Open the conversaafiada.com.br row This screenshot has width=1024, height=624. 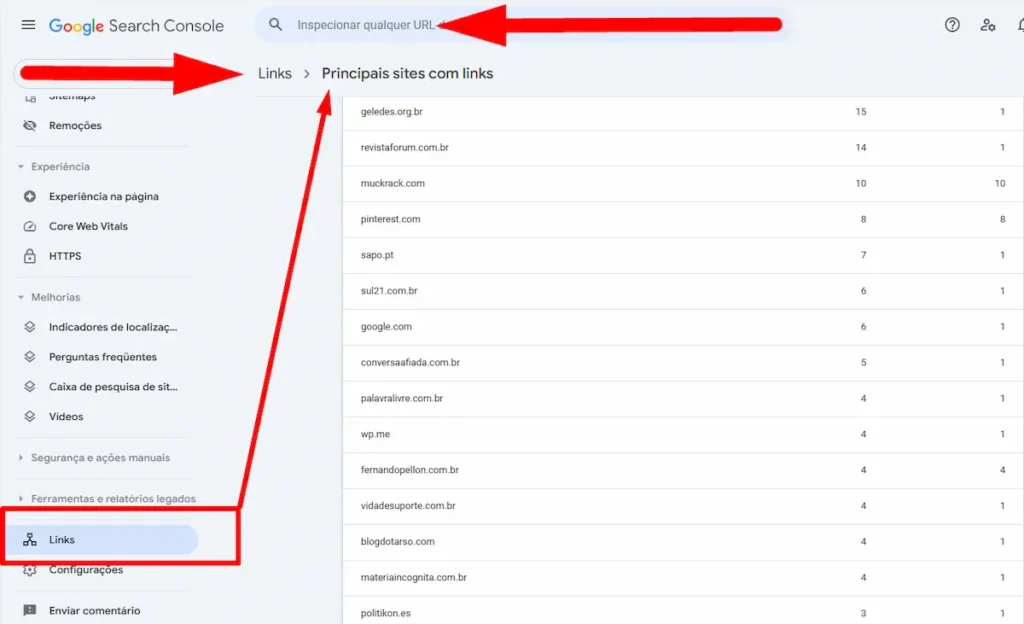[683, 363]
